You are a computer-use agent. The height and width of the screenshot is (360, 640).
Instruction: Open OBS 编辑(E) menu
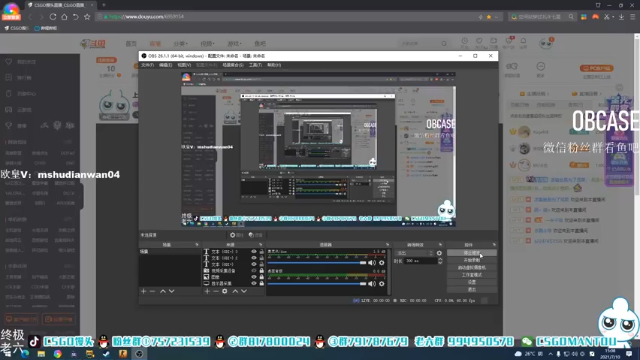click(165, 65)
